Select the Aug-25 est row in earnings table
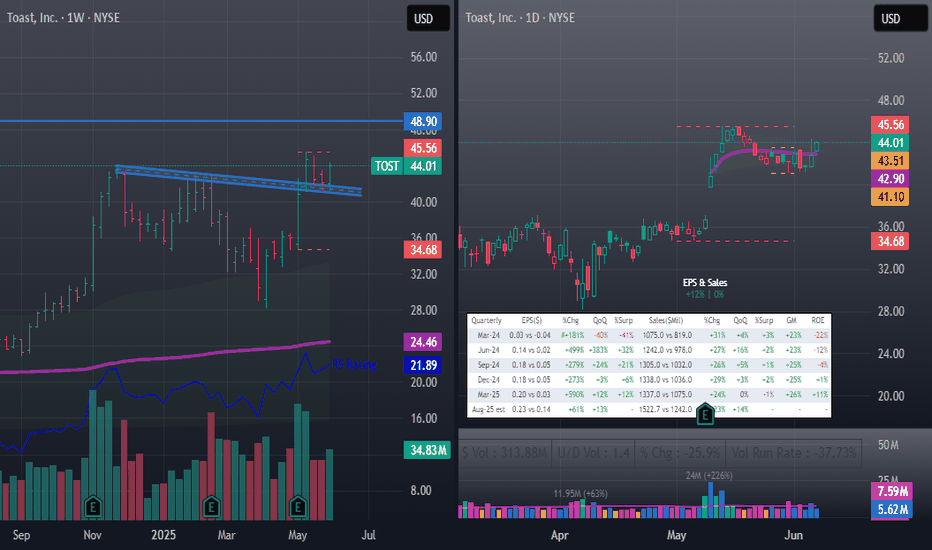932x550 pixels. pyautogui.click(x=649, y=410)
